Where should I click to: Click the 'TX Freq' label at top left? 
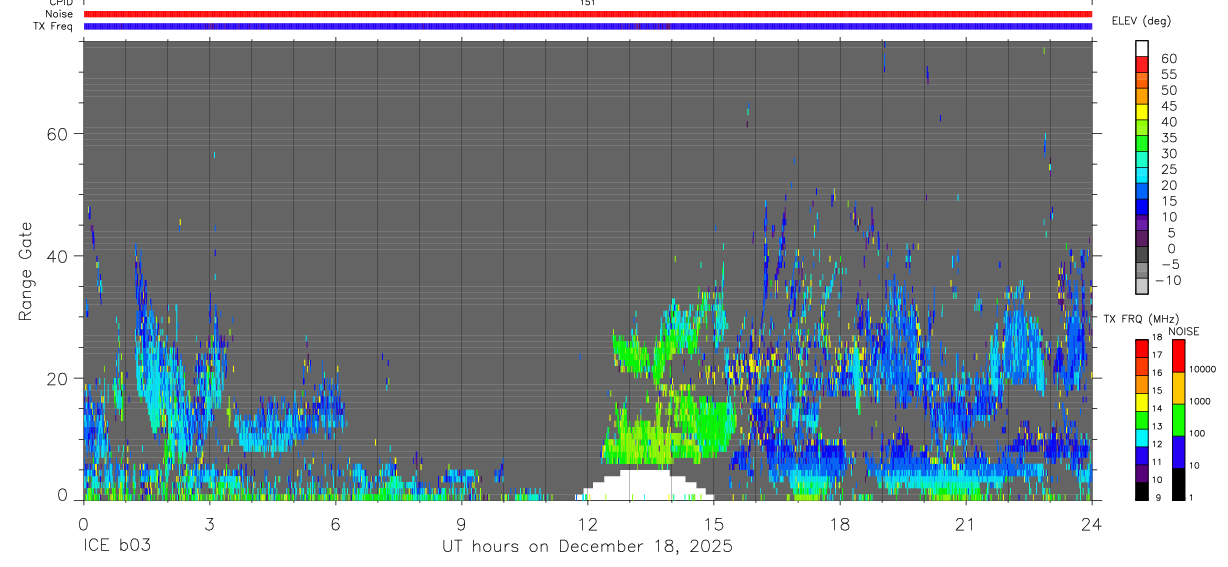pos(54,26)
